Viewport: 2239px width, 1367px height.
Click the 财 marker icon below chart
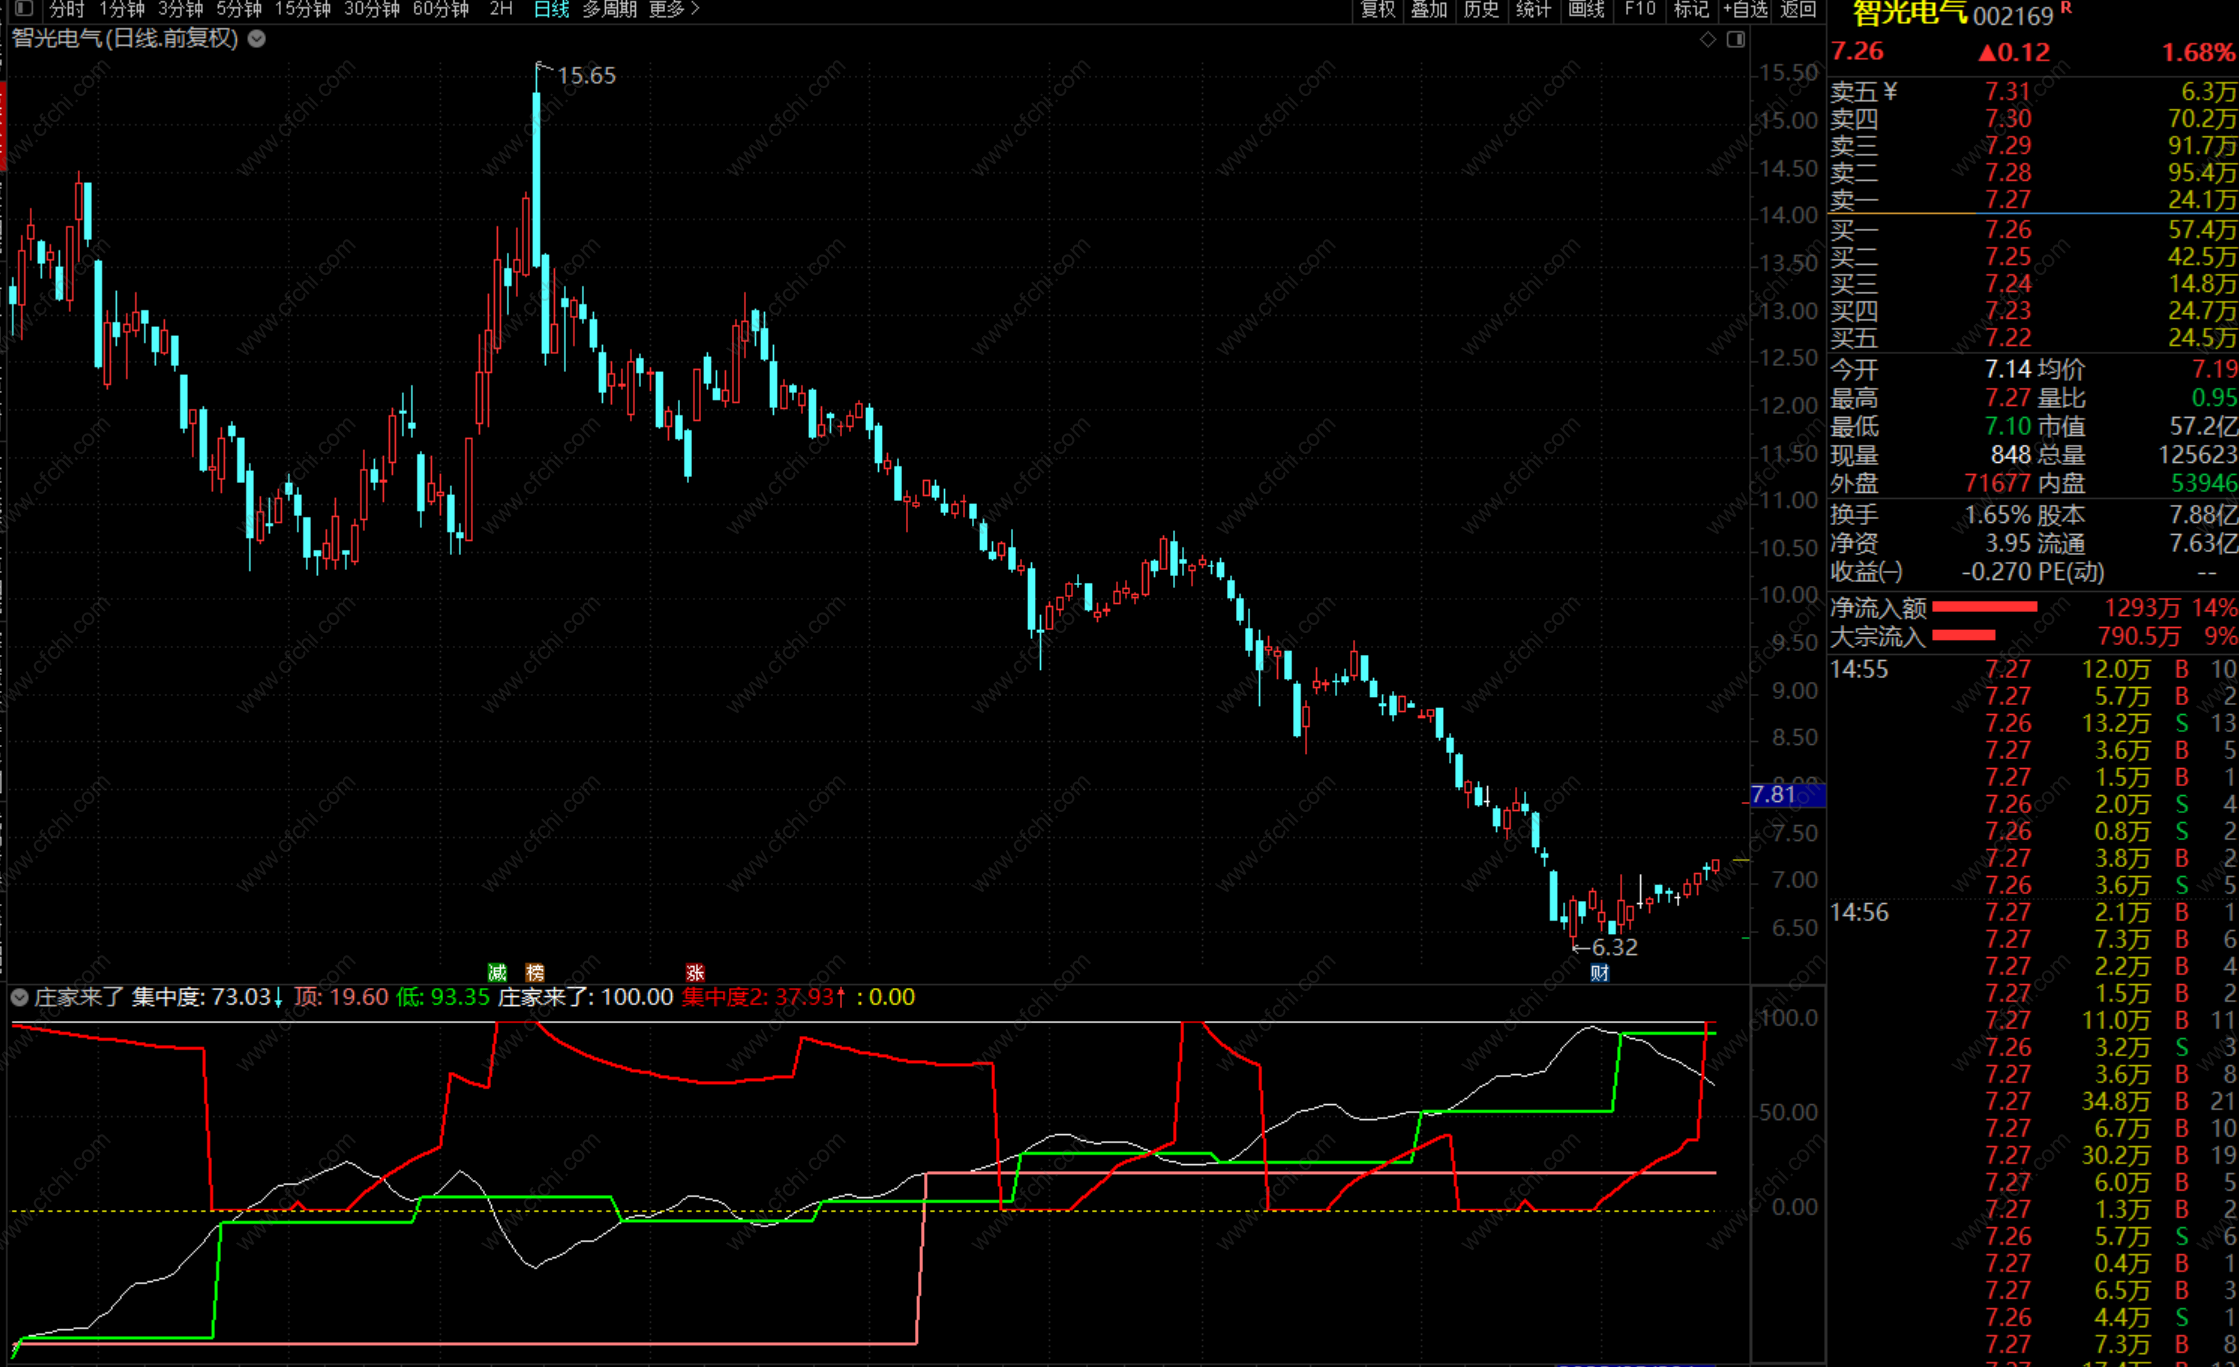pos(1600,972)
